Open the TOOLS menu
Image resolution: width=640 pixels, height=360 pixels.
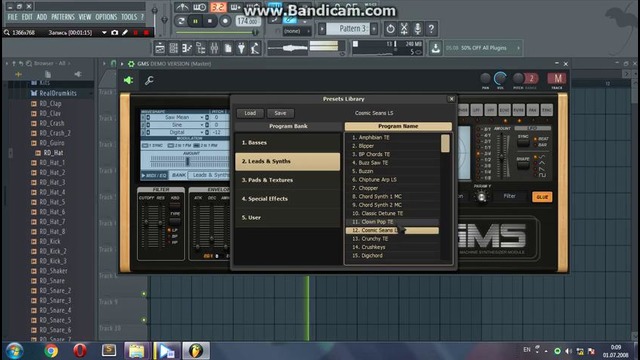coord(129,17)
